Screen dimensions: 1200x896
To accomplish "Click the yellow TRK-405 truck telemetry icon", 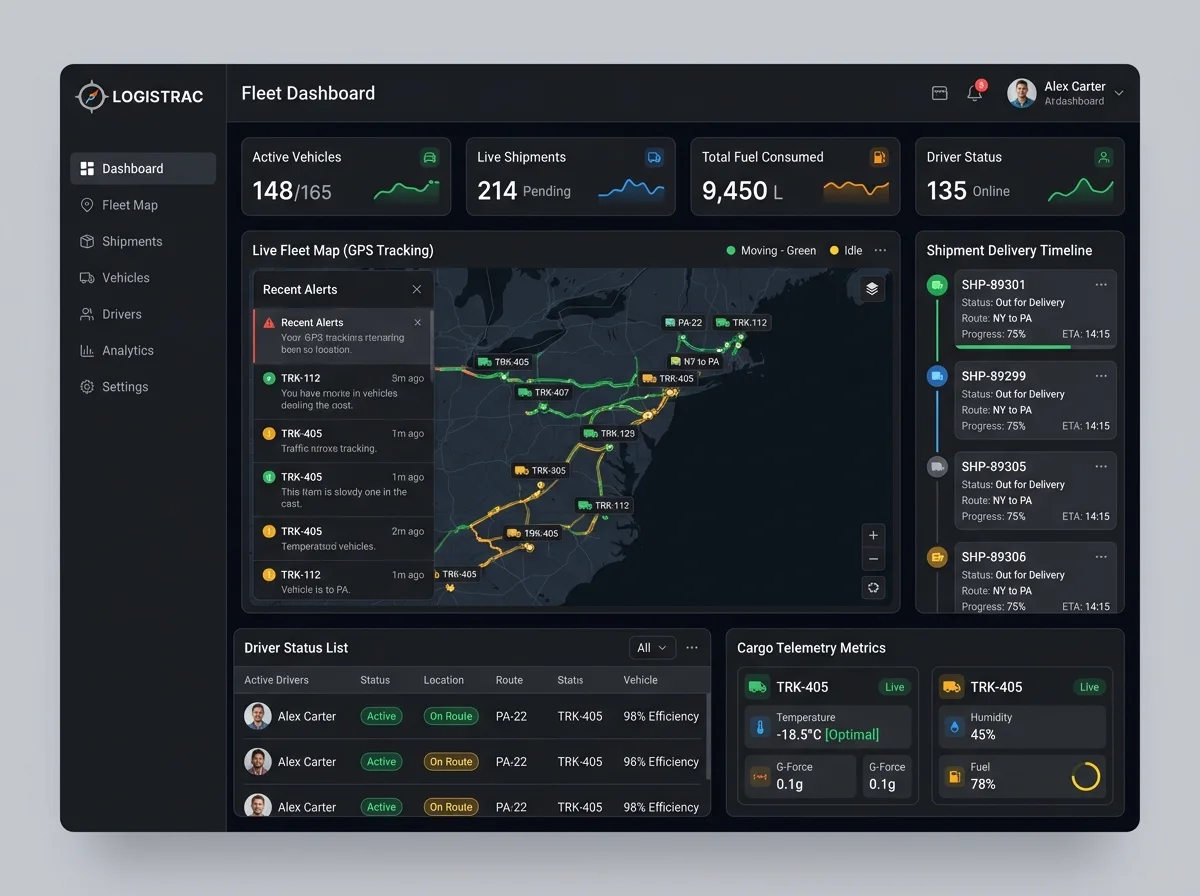I will point(952,687).
